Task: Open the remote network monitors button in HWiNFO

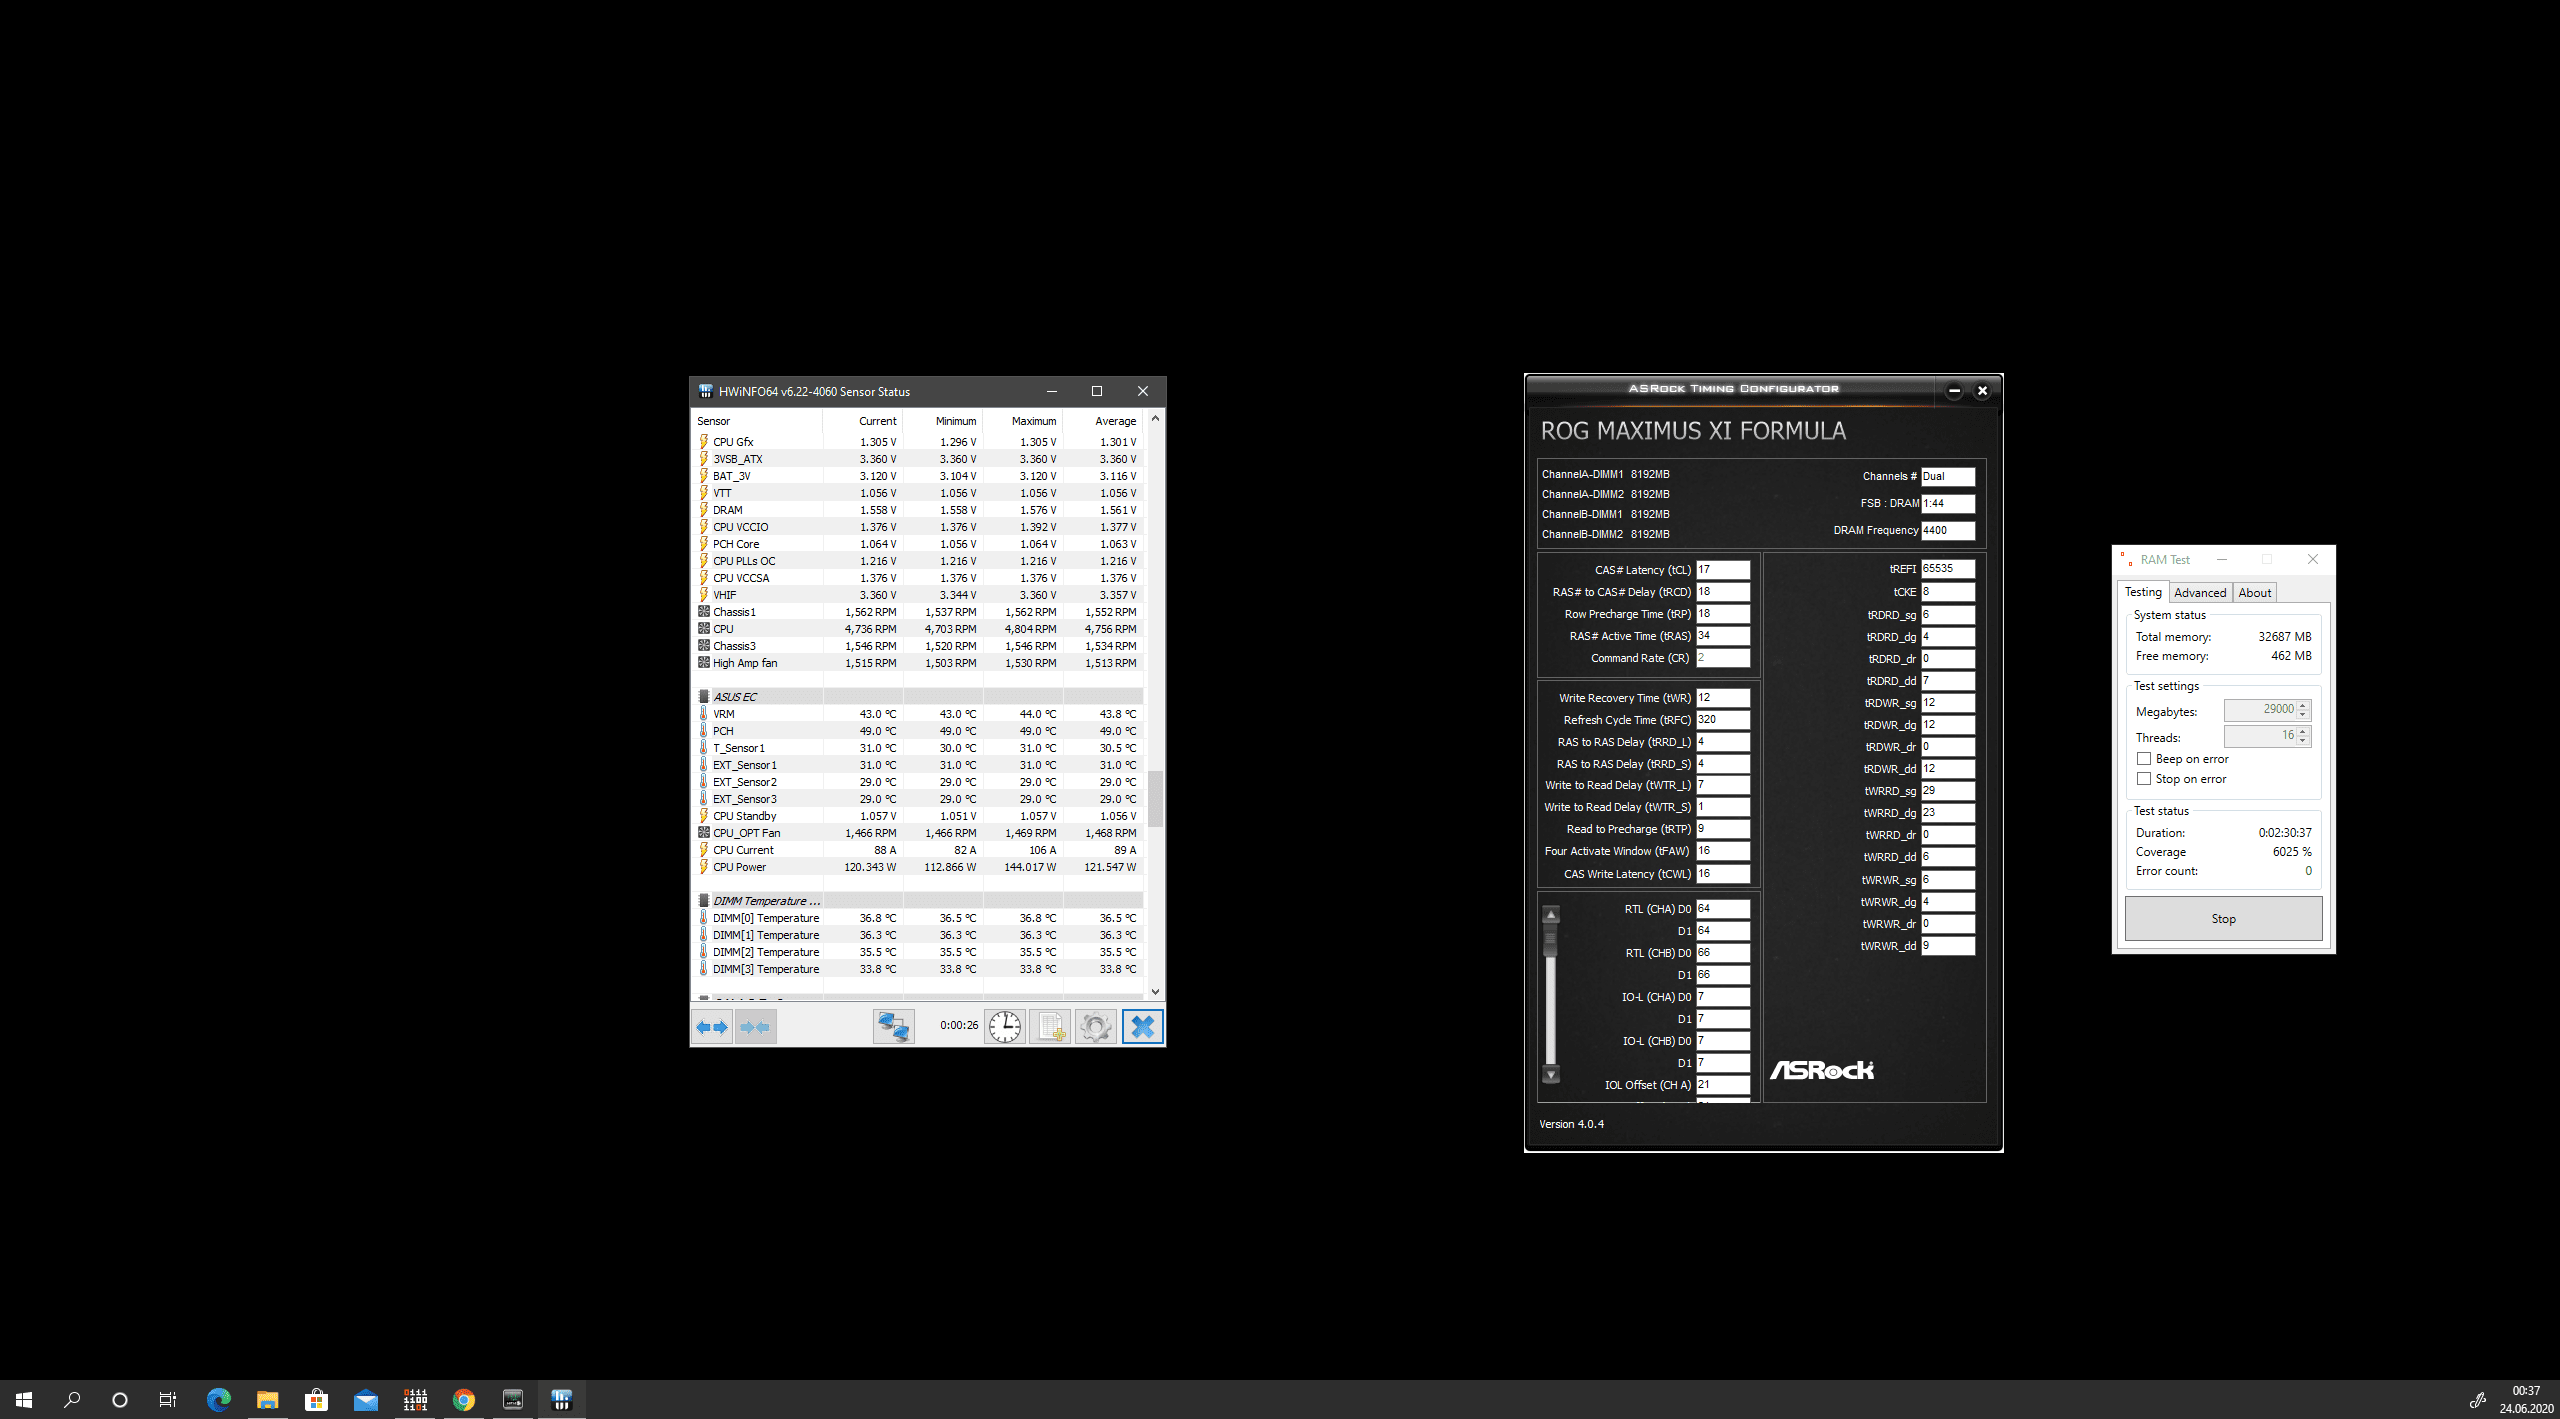Action: (x=893, y=1027)
